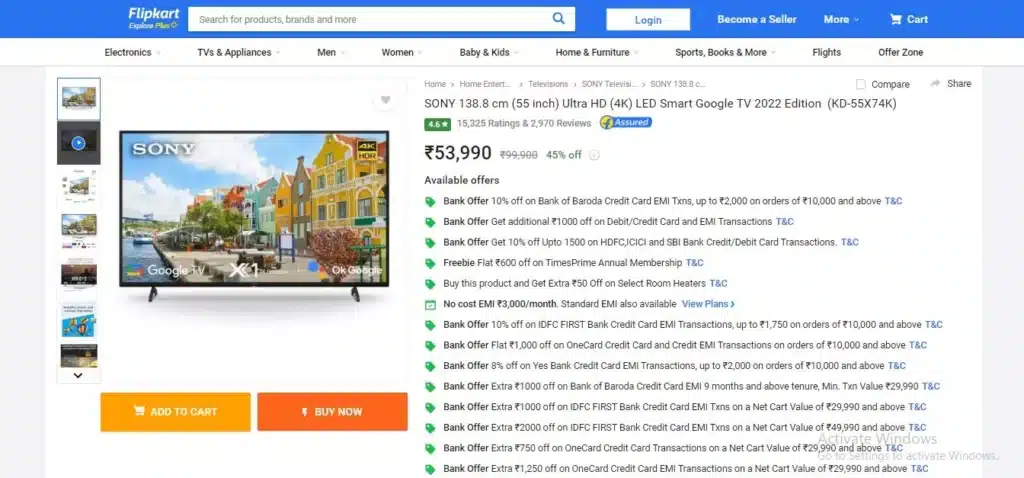Open T&C for Flat ₹1,000 OneCard offer
Screen dimensions: 1024x478
(918, 345)
